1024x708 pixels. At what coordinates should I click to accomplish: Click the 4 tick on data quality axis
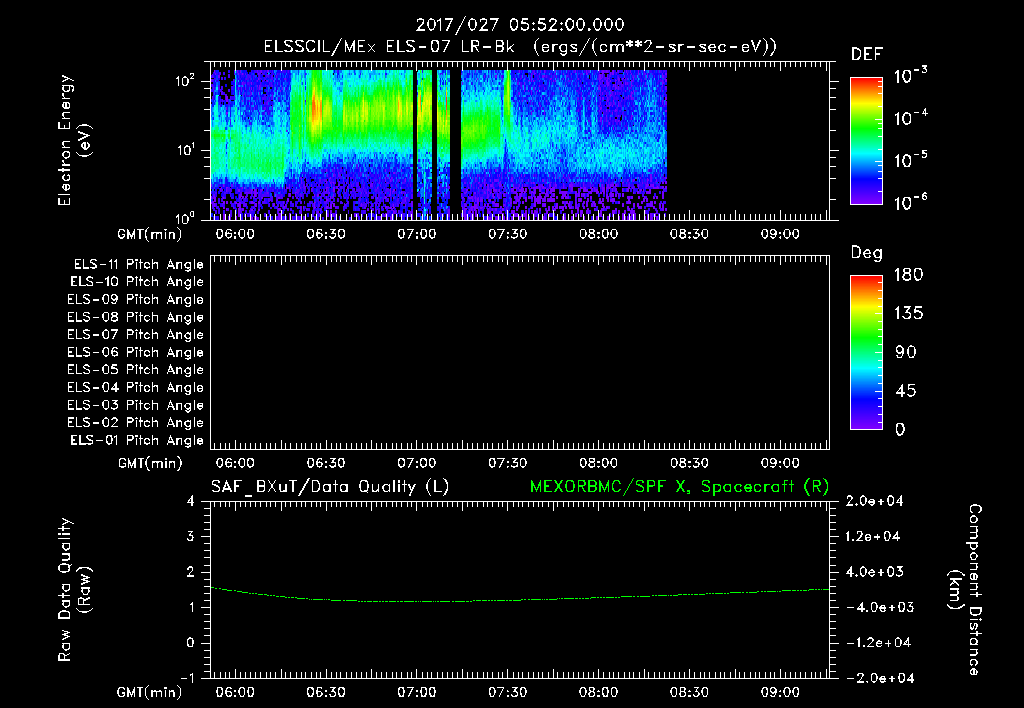point(191,501)
